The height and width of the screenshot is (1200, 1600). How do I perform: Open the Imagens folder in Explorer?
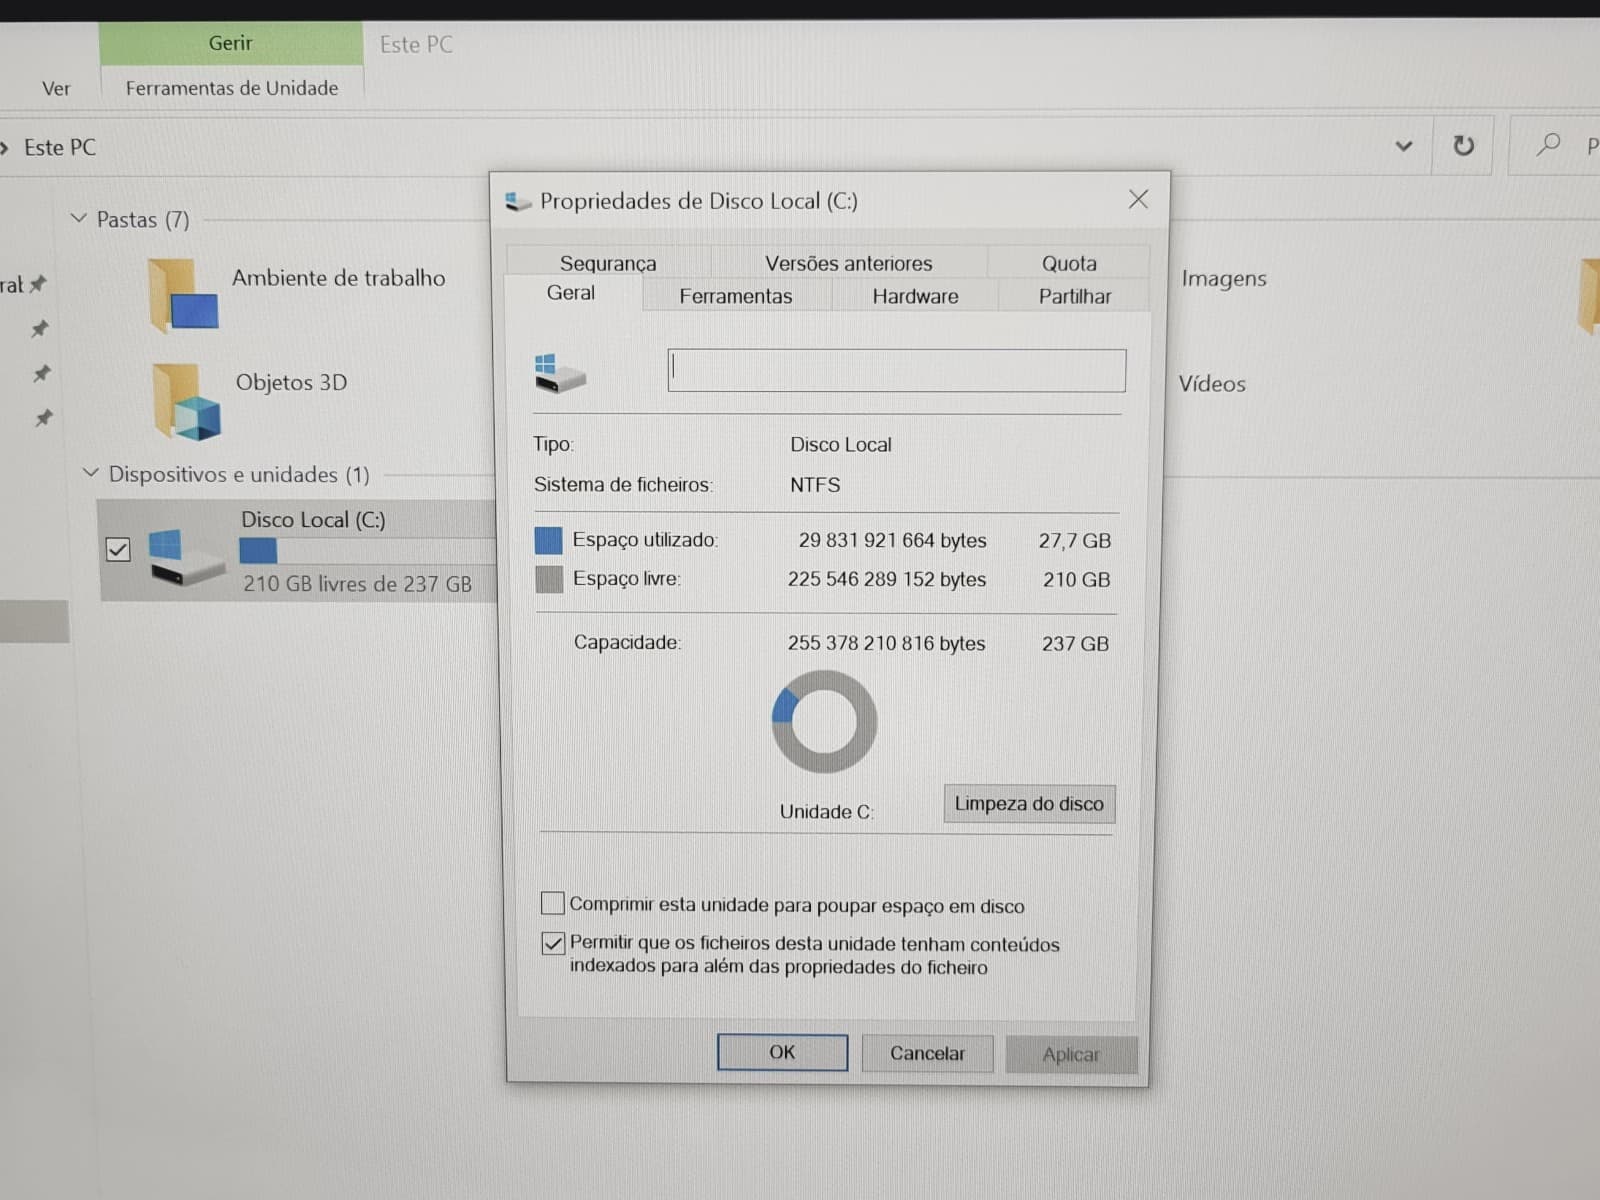[1224, 278]
